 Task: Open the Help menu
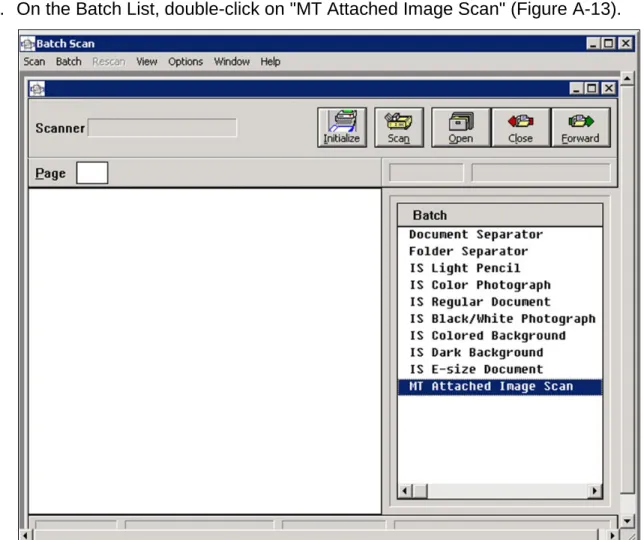(270, 62)
